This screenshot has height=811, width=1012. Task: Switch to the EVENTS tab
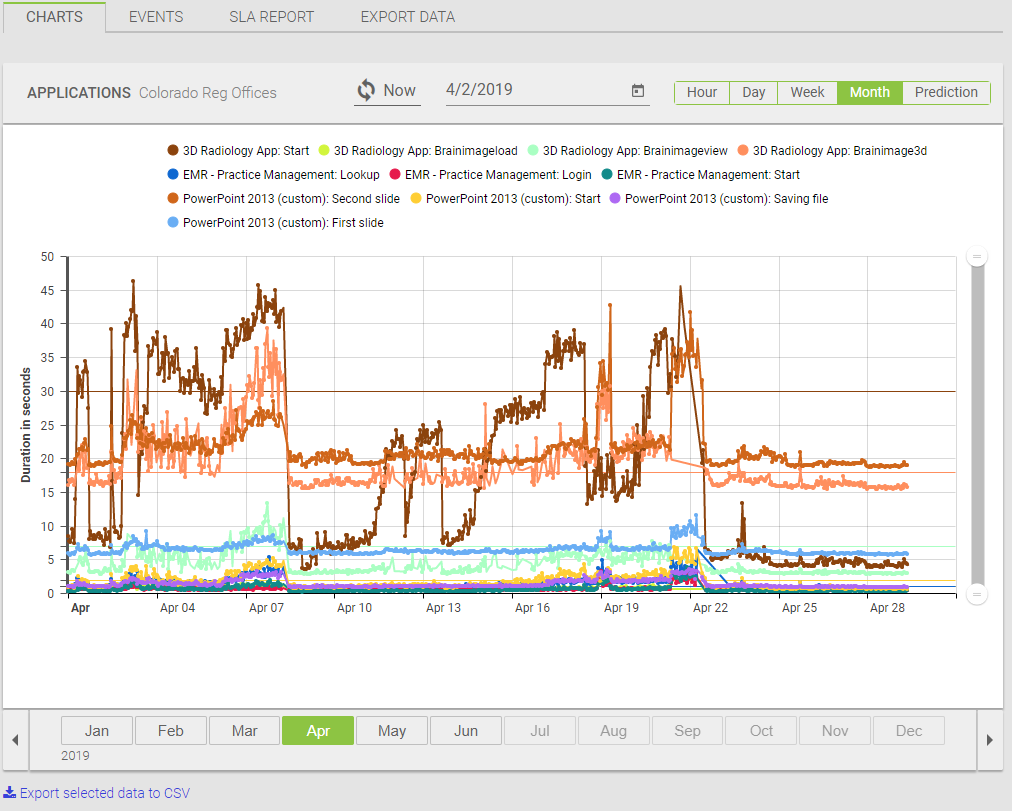[x=155, y=16]
